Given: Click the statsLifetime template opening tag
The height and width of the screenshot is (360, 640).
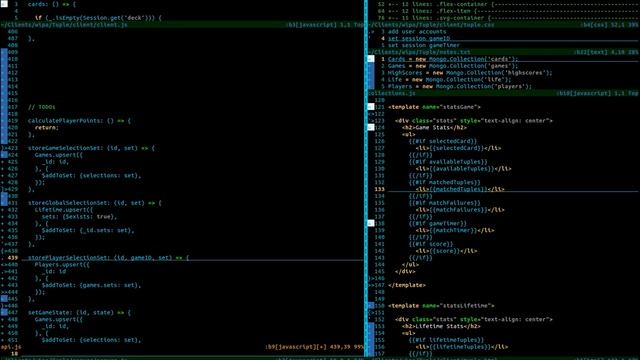Looking at the screenshot, I should click(x=441, y=306).
